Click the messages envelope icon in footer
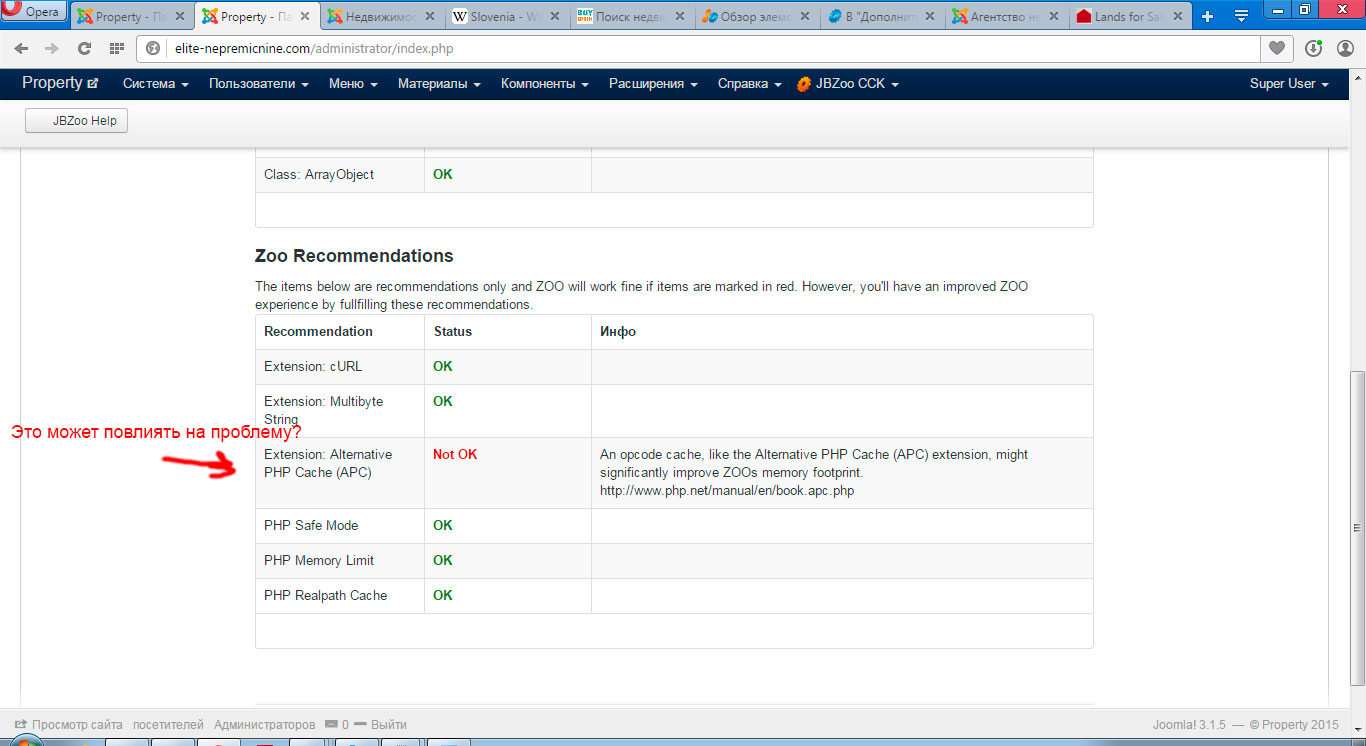This screenshot has height=746, width=1366. [331, 724]
